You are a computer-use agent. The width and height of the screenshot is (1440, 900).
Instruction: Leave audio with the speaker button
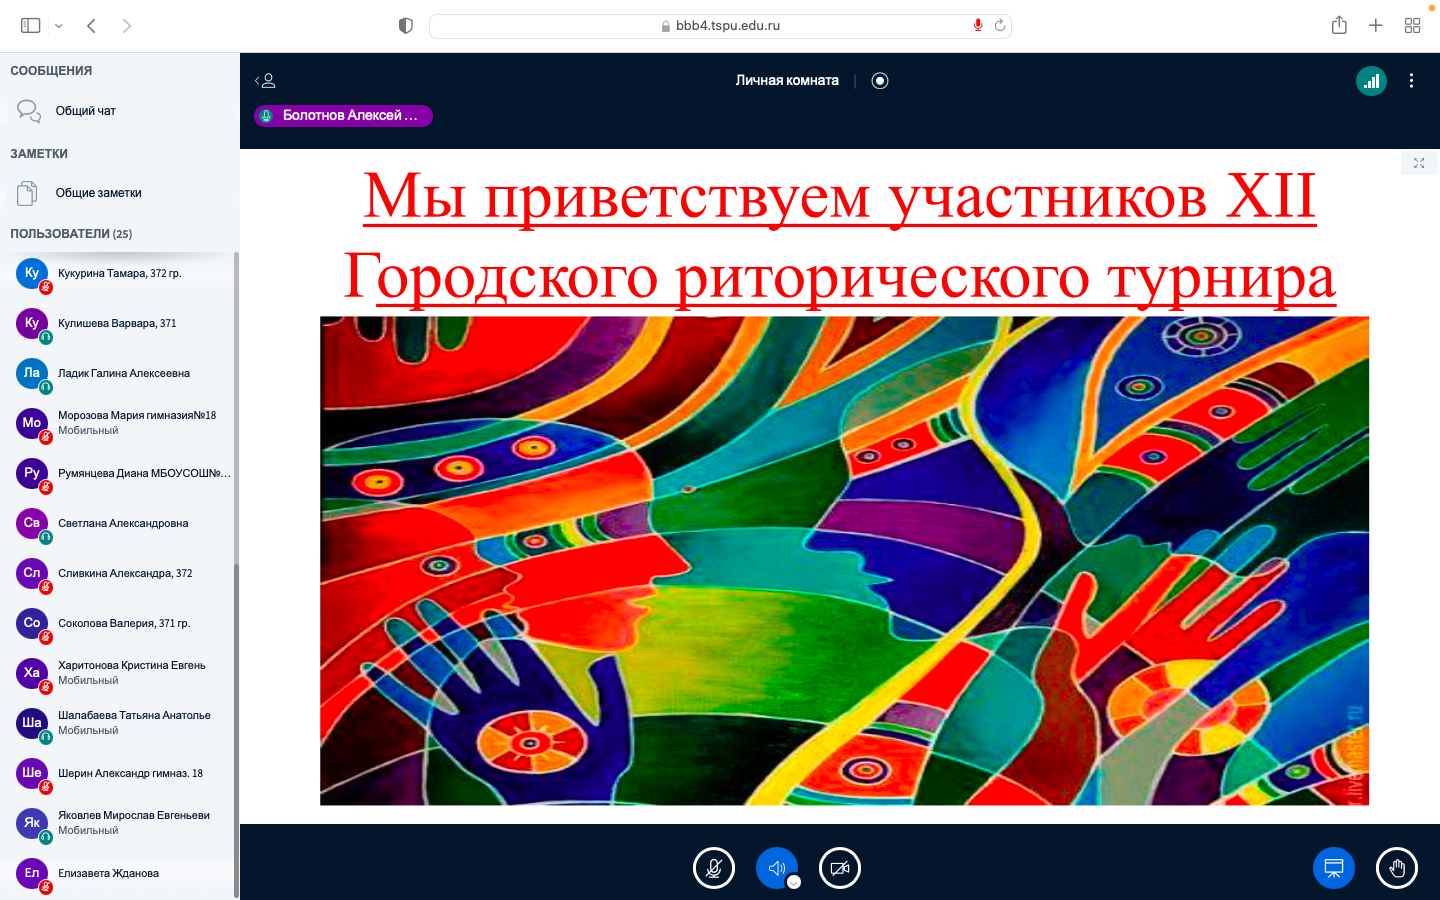tap(776, 868)
